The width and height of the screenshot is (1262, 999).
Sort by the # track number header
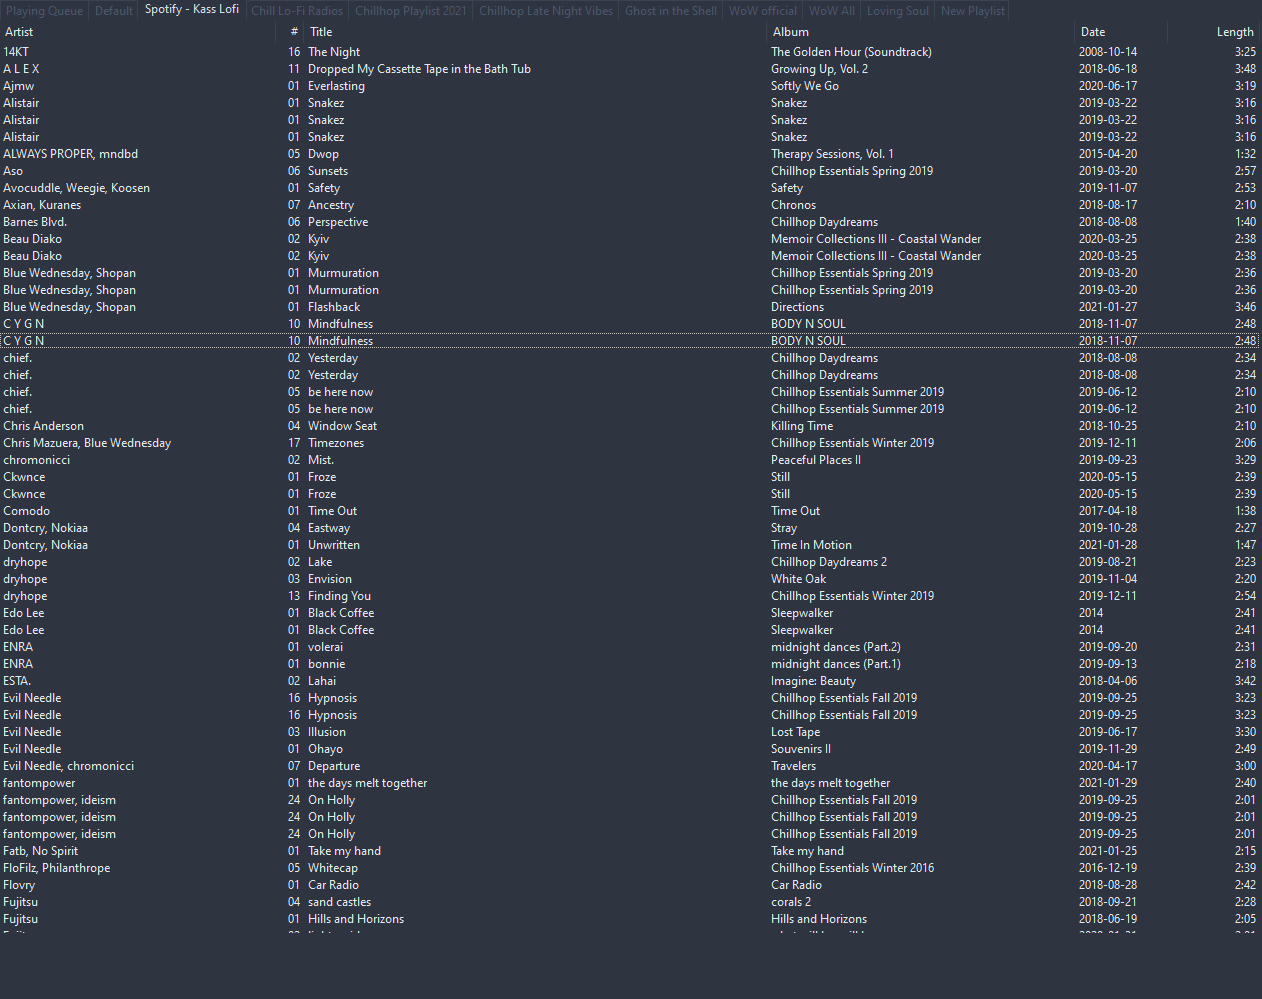[294, 32]
